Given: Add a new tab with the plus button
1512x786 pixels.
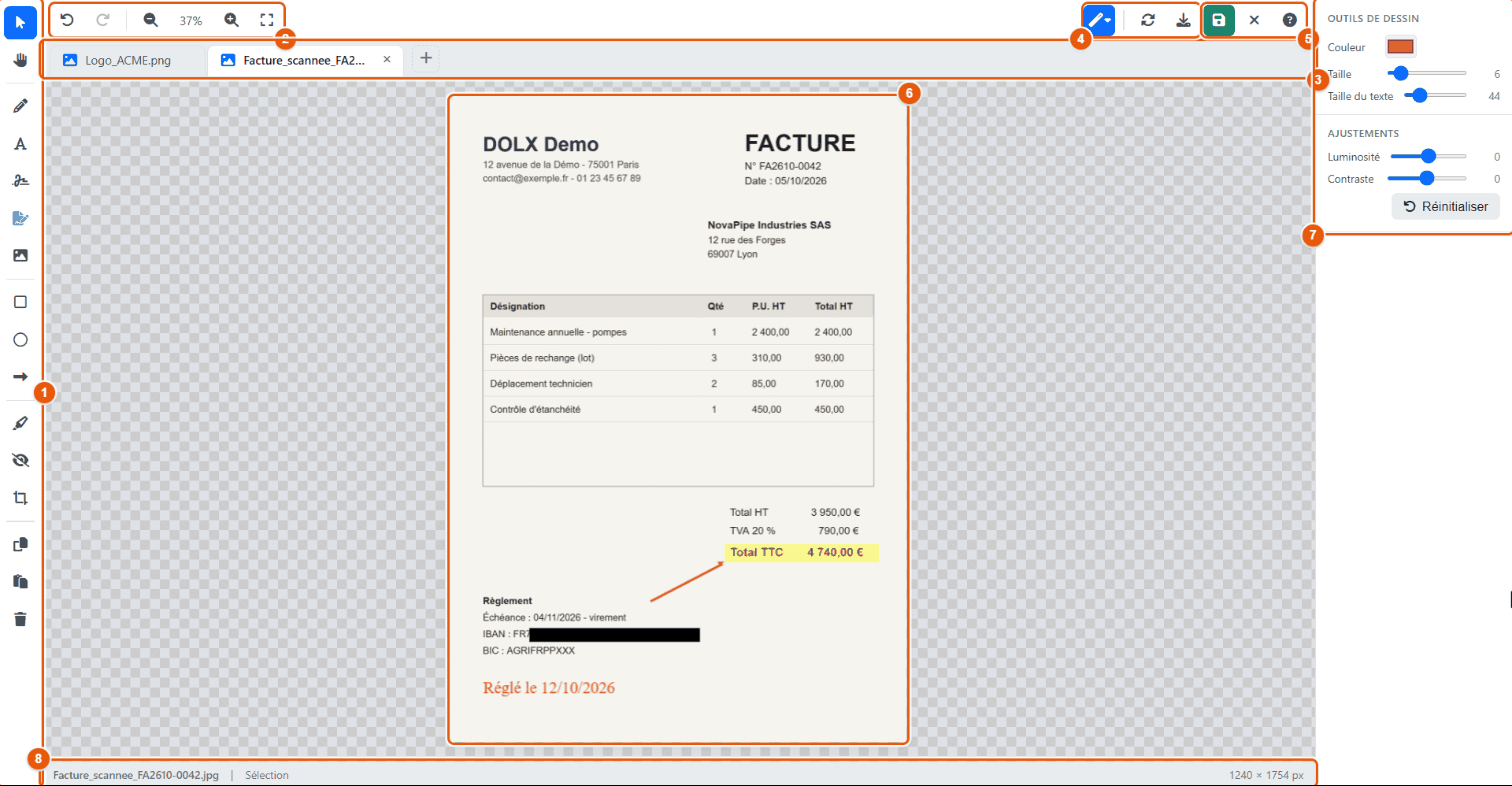Looking at the screenshot, I should pyautogui.click(x=426, y=59).
